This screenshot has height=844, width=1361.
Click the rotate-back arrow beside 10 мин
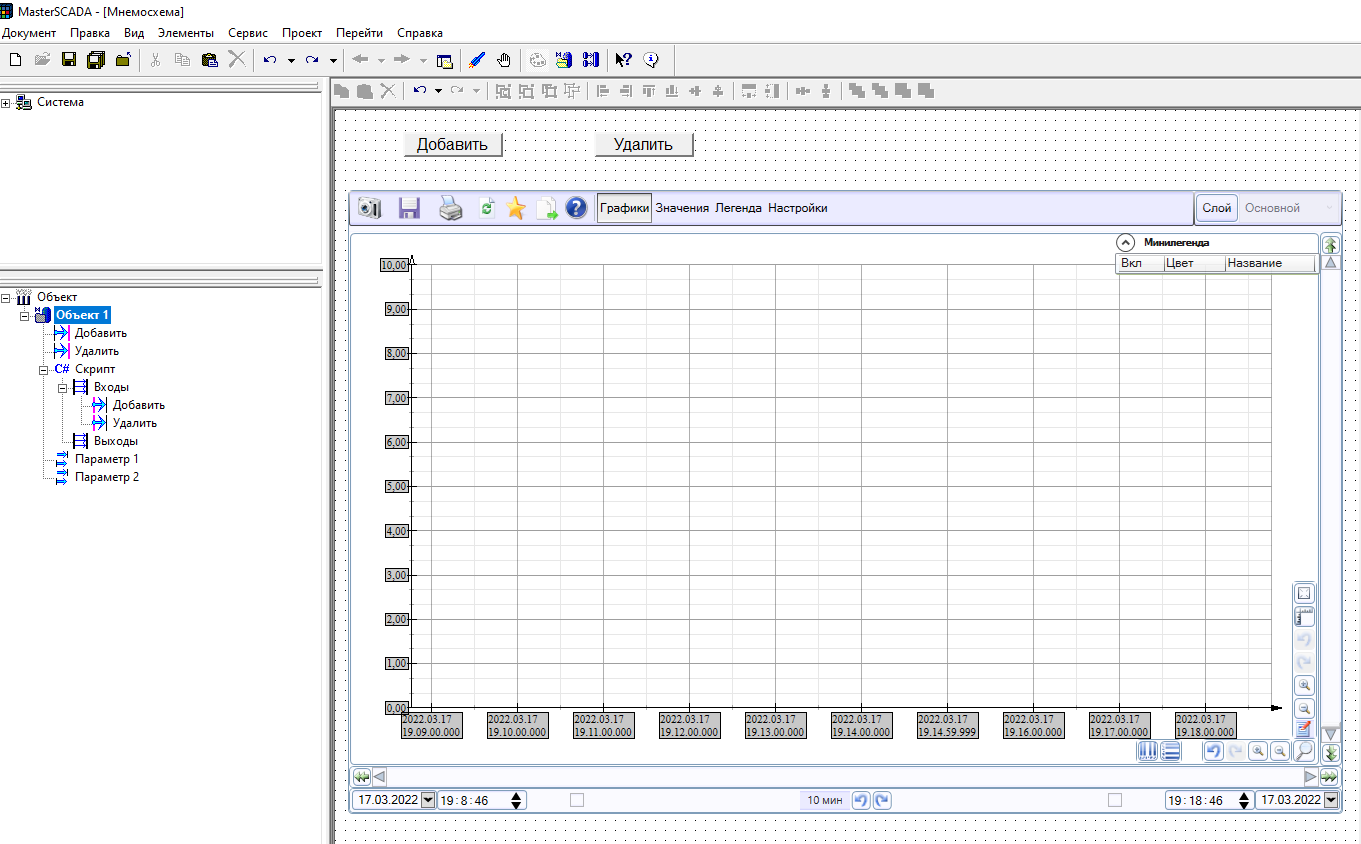pos(861,800)
